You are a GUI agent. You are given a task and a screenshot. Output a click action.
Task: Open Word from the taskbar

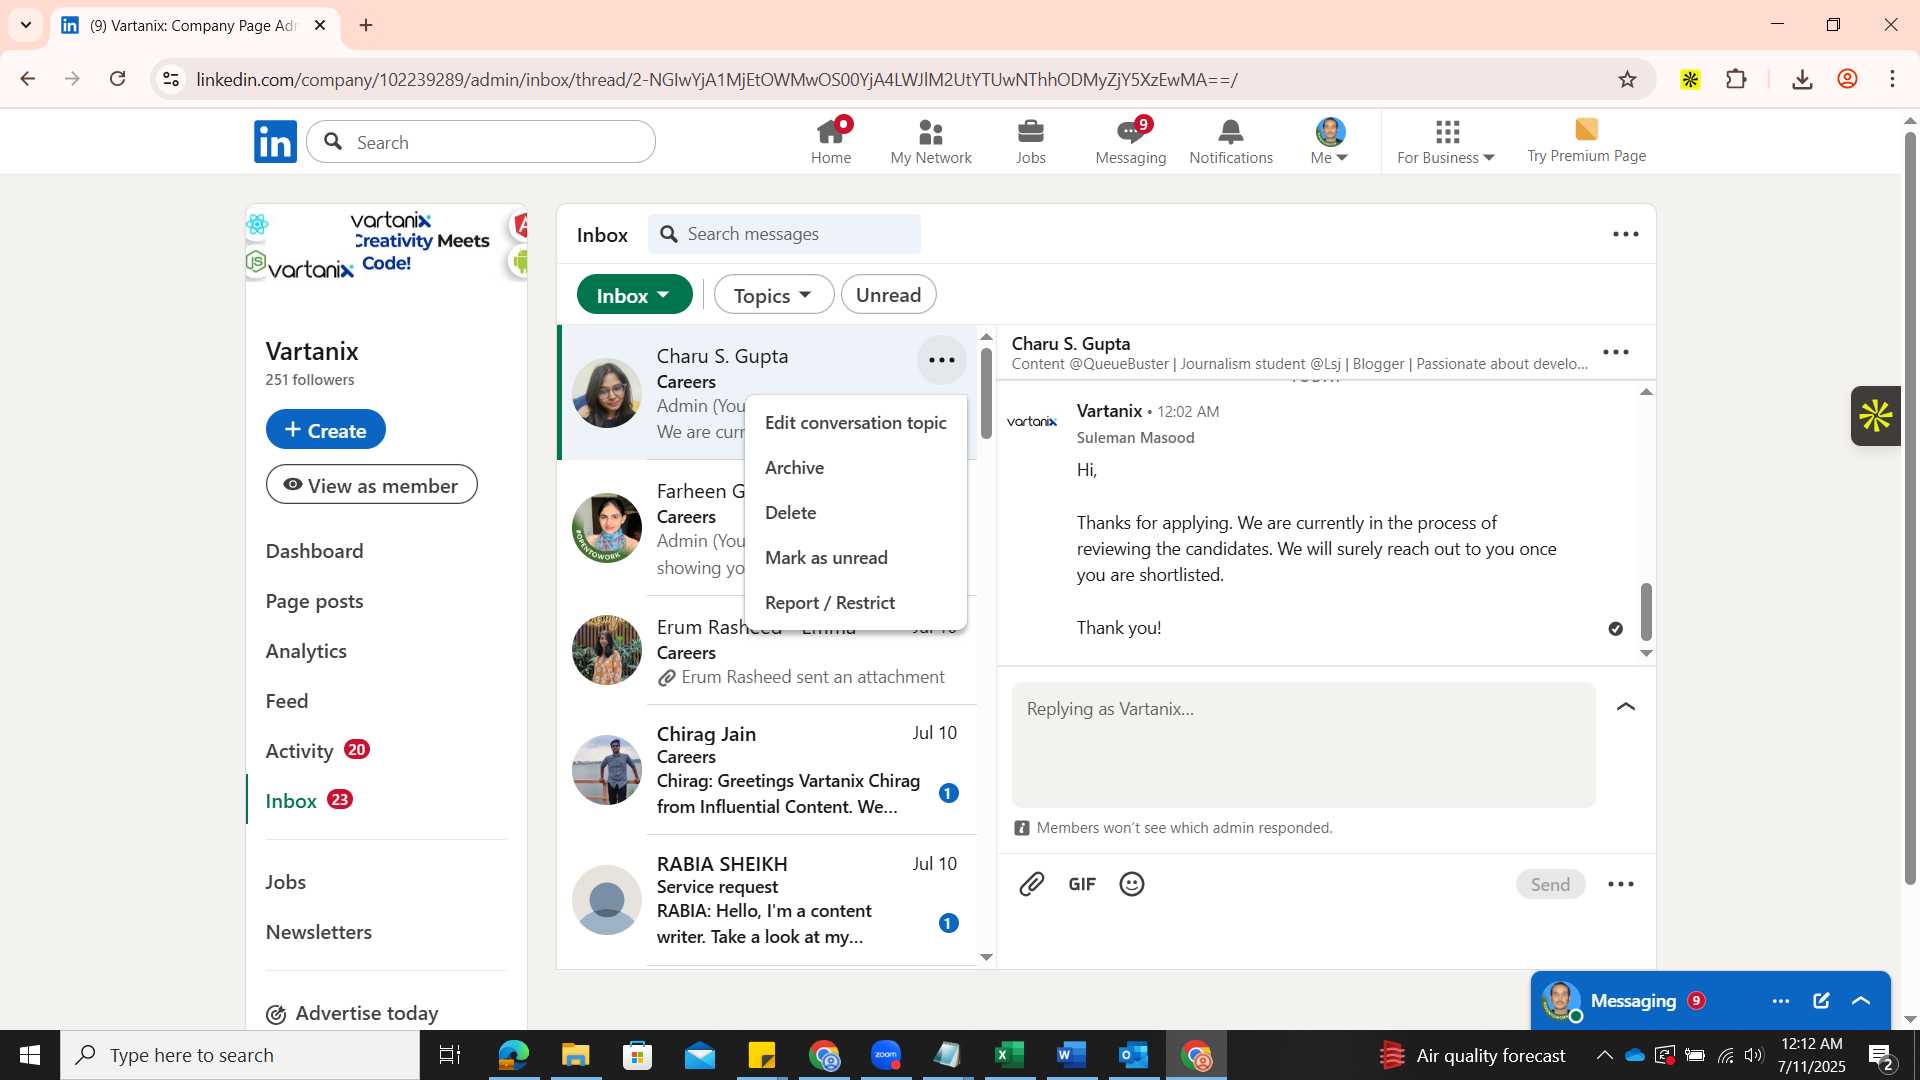pyautogui.click(x=1071, y=1055)
